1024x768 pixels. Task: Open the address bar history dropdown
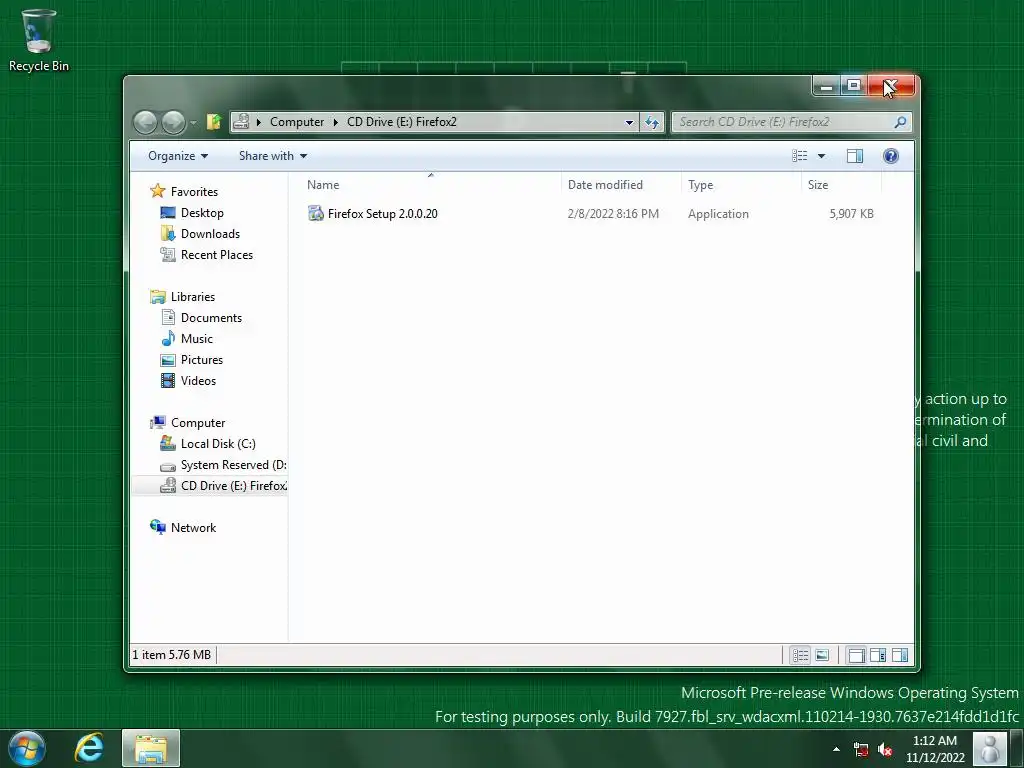pyautogui.click(x=629, y=122)
